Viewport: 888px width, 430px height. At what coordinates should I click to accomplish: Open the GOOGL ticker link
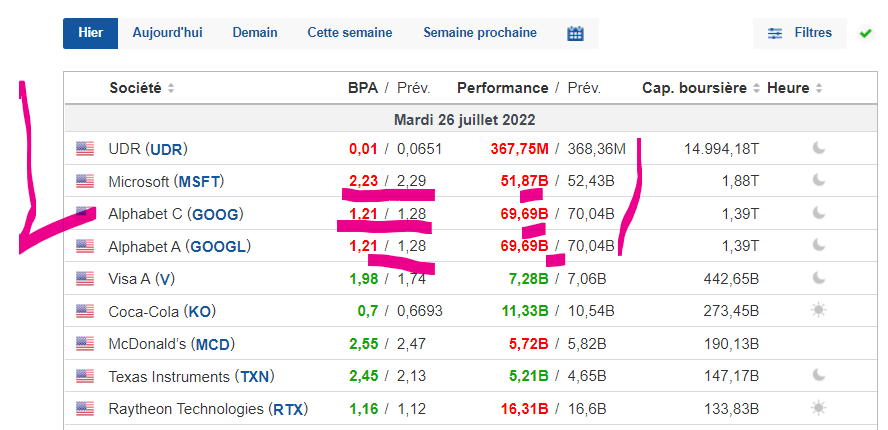point(218,246)
